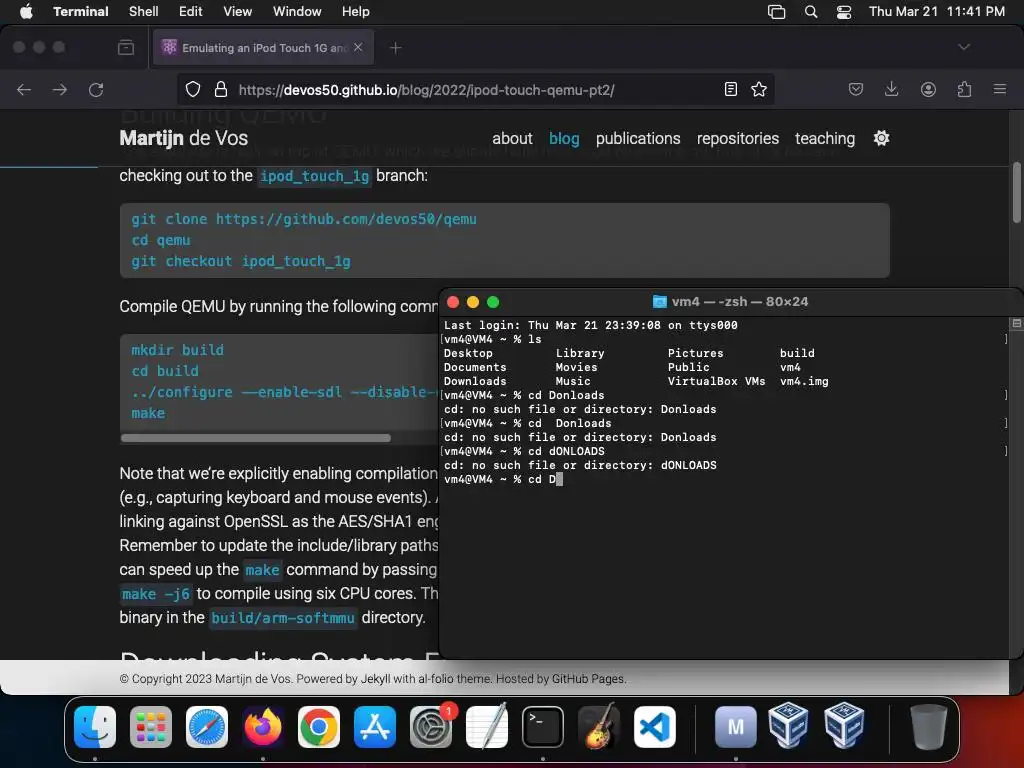This screenshot has height=768, width=1024.
Task: Open Finder from the Dock
Action: point(95,727)
